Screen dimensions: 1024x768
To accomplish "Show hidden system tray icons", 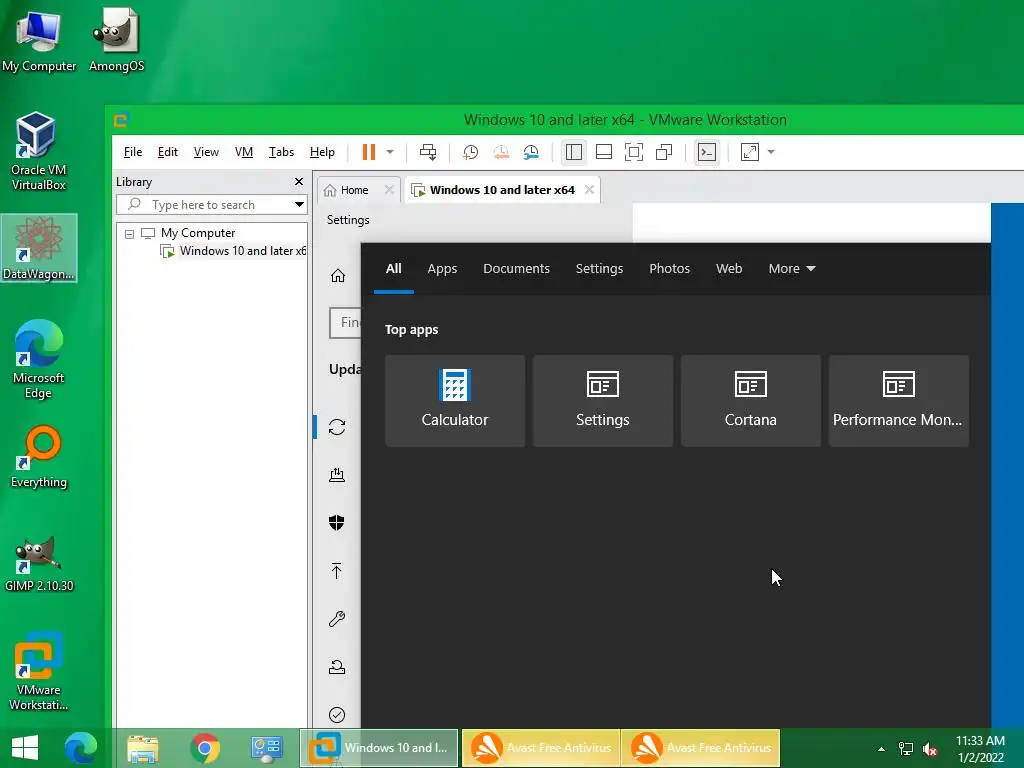I will click(881, 748).
